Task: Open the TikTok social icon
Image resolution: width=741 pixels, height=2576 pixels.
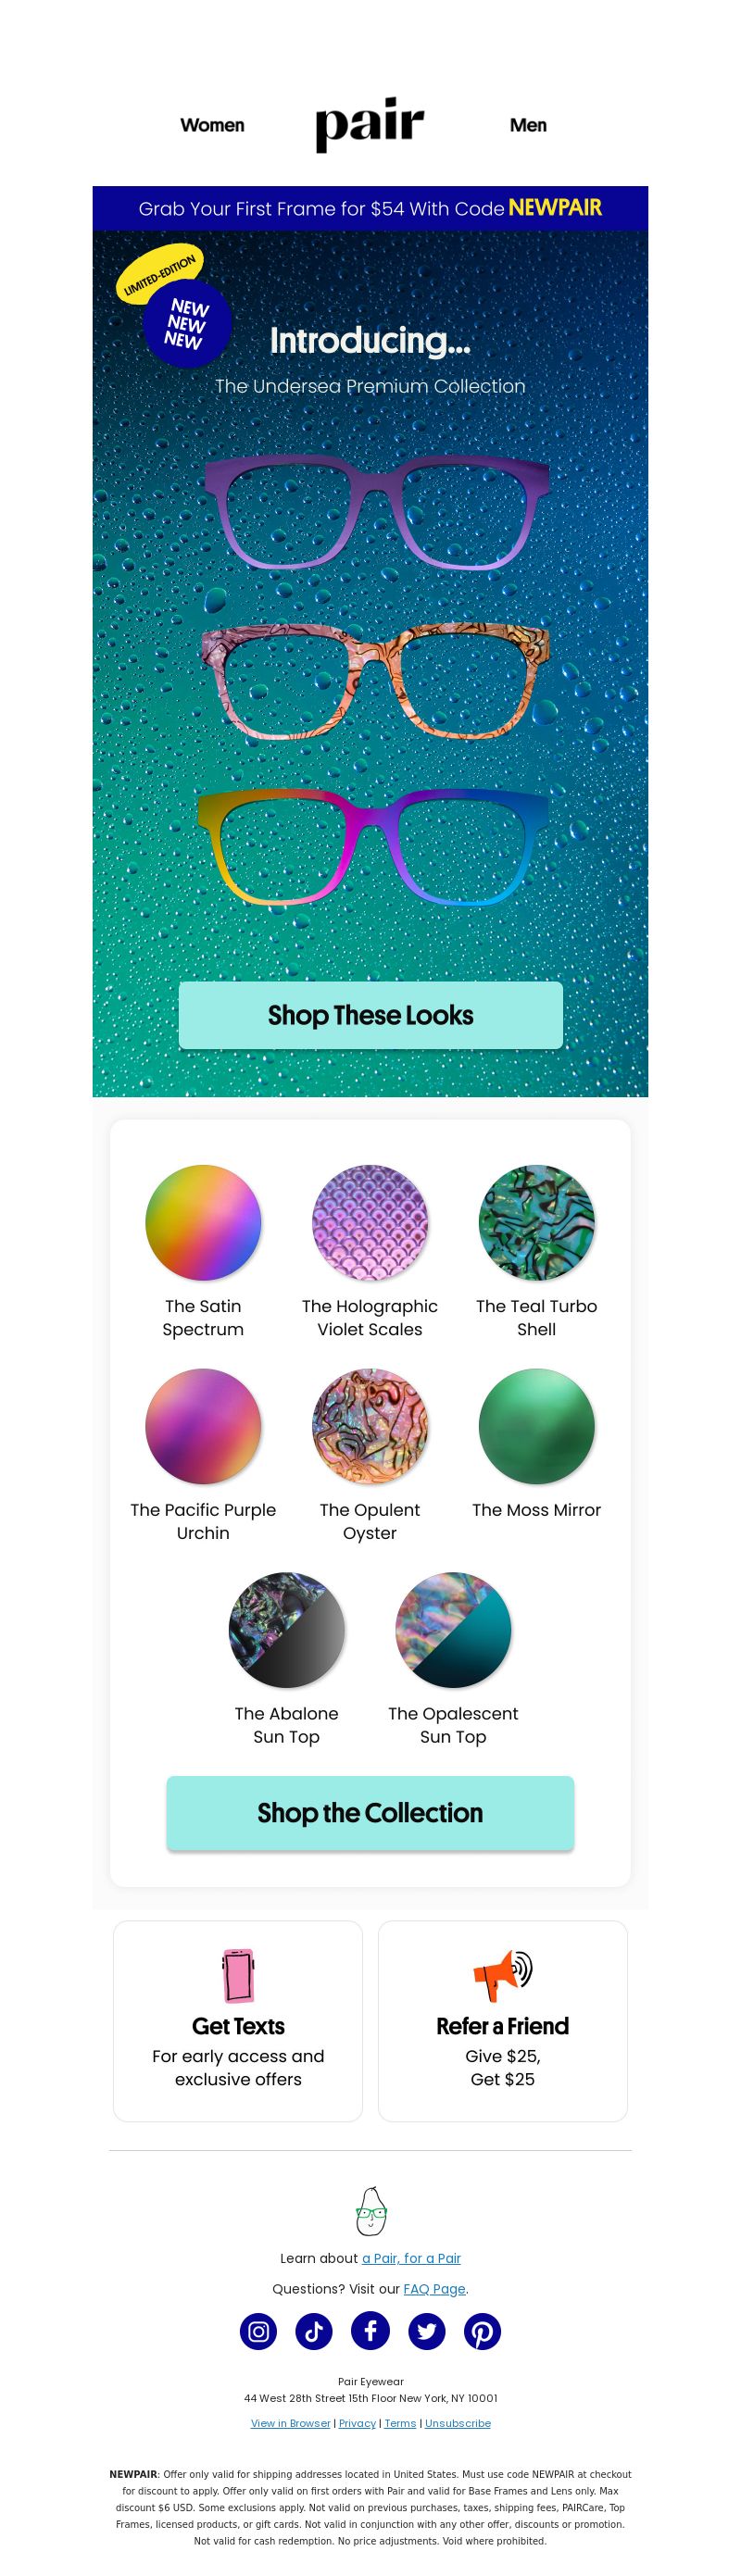Action: pos(314,2331)
